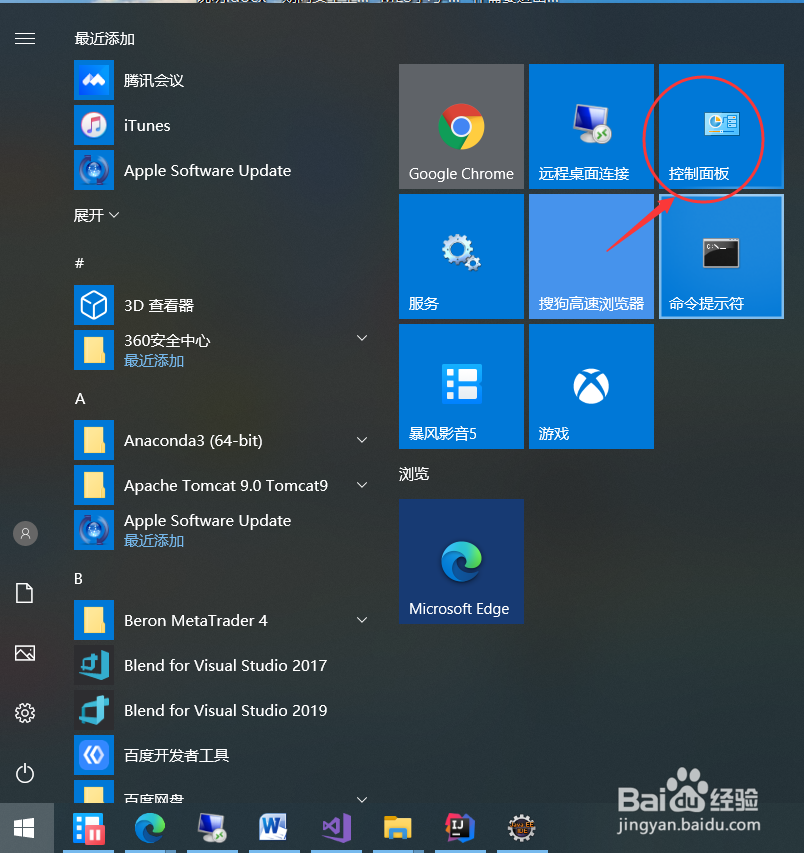The height and width of the screenshot is (853, 804).
Task: Click the B section letter header
Action: click(79, 579)
